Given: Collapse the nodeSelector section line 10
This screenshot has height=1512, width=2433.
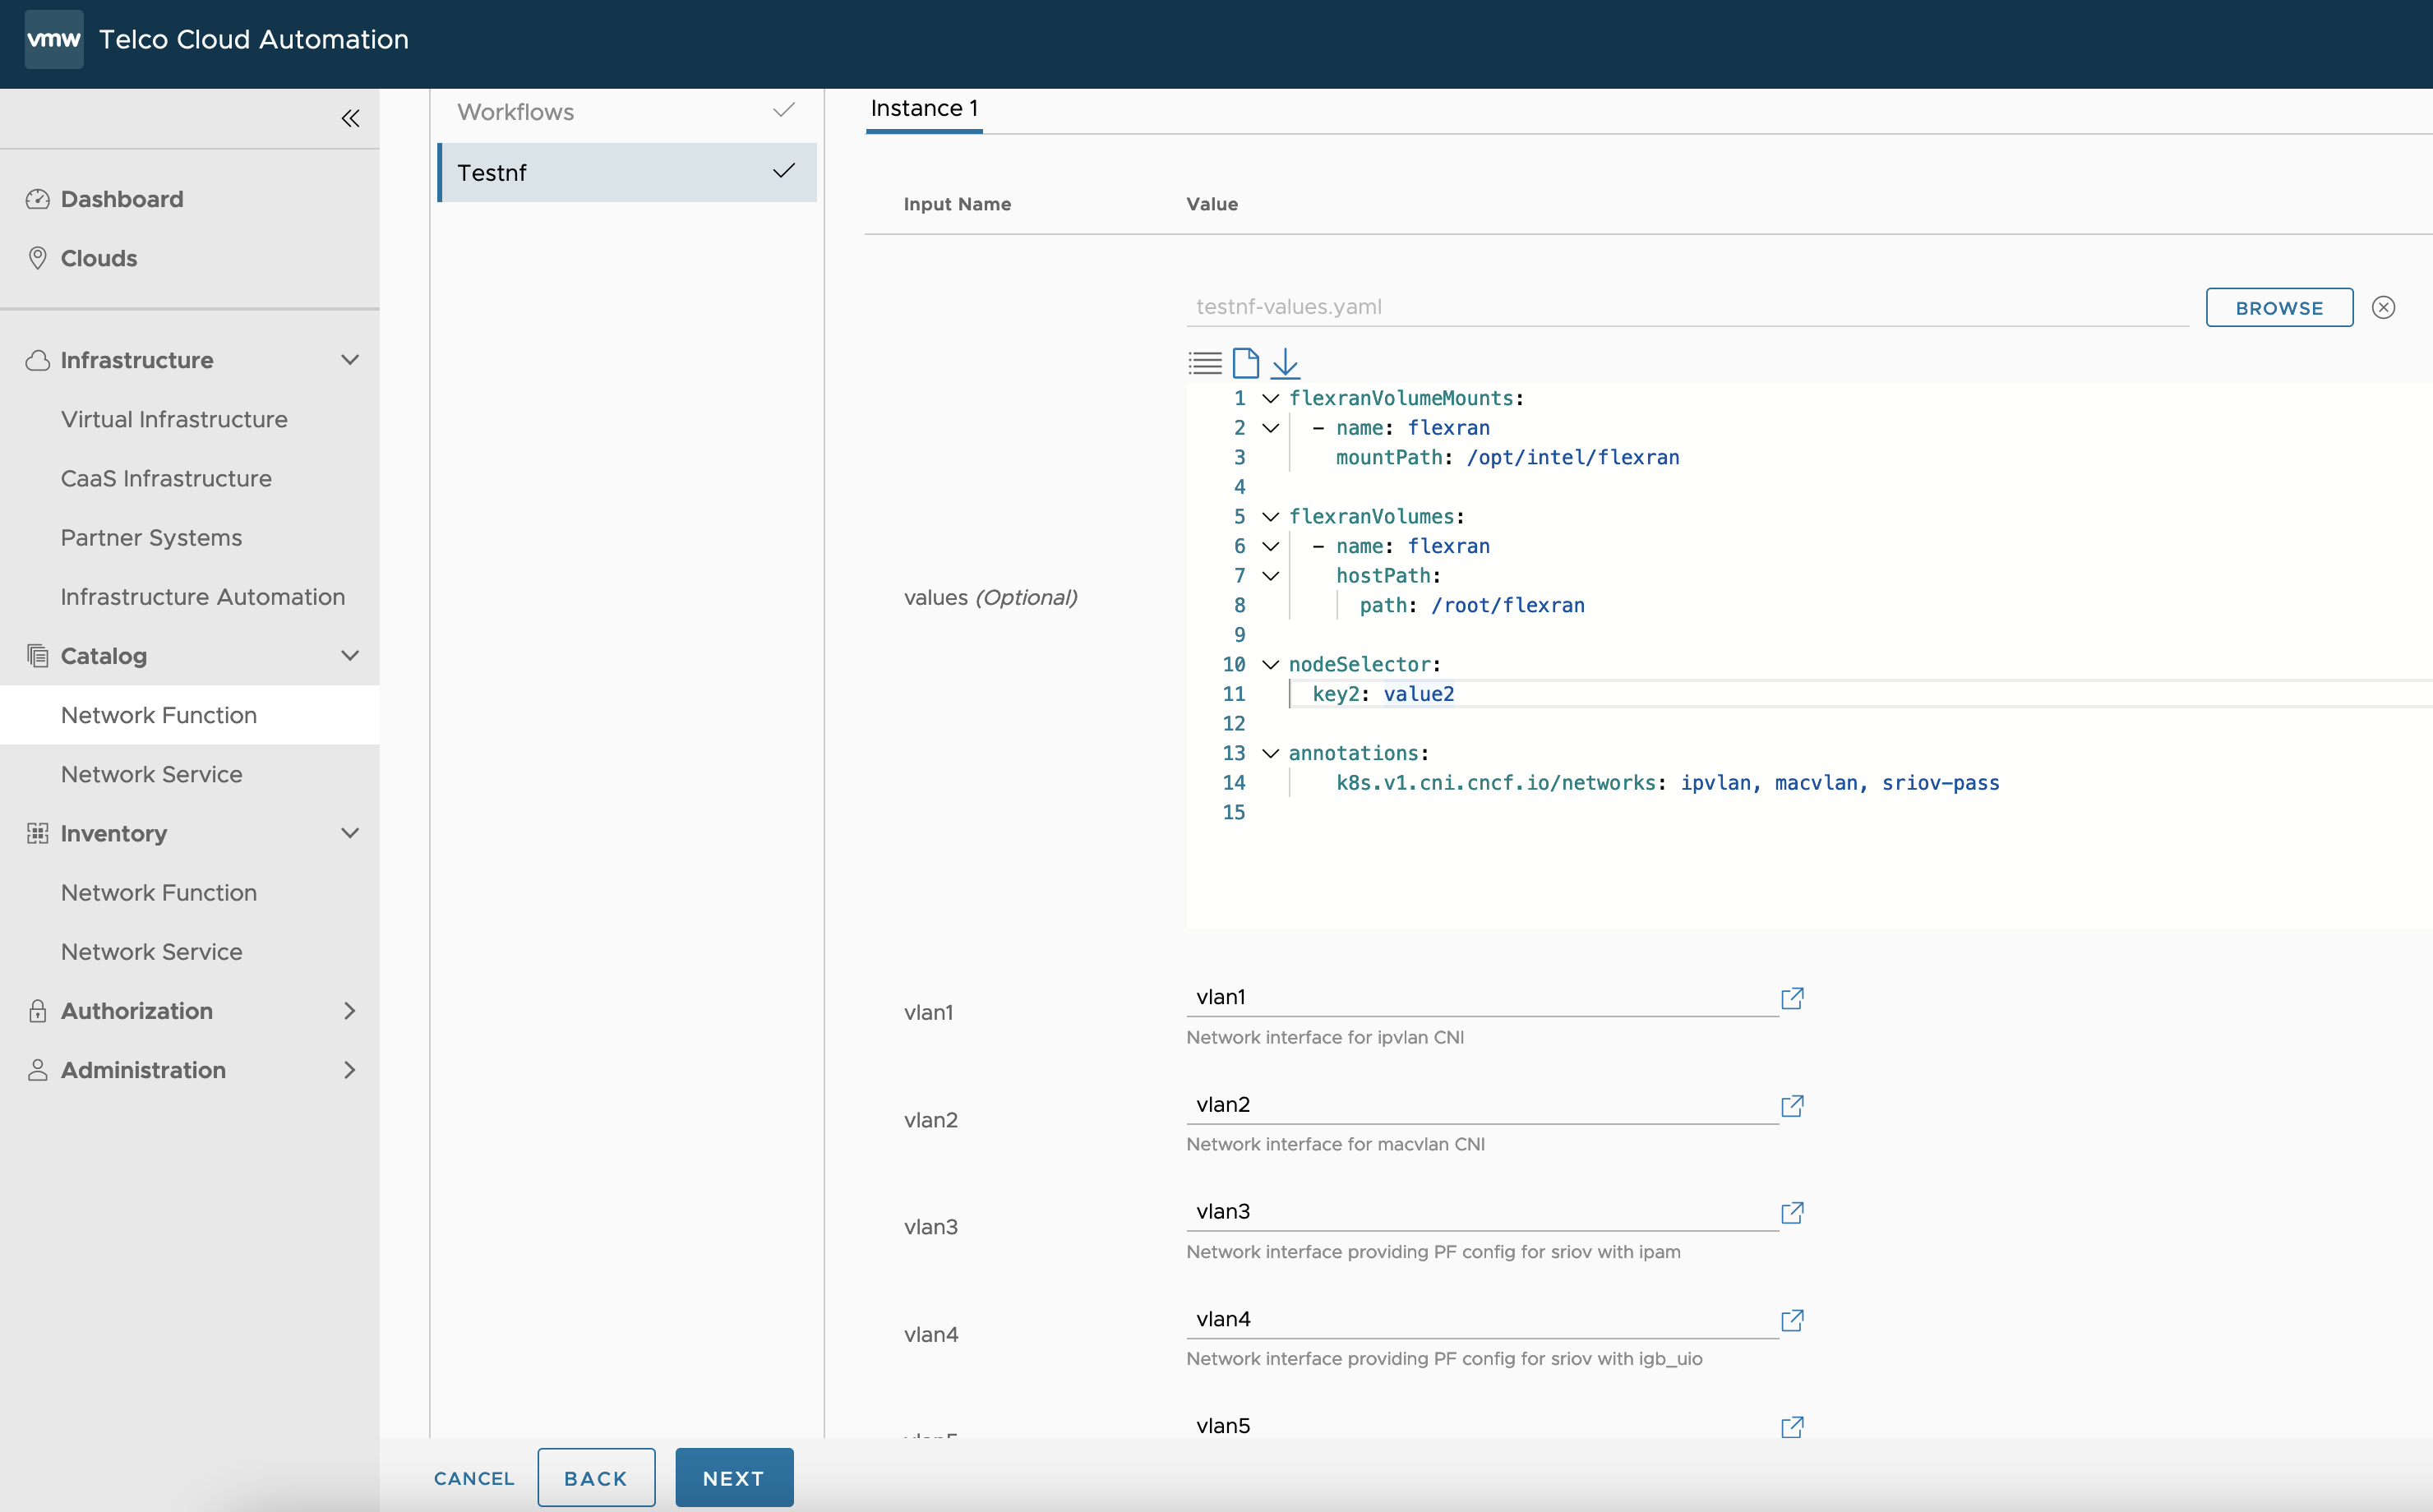Looking at the screenshot, I should point(1266,664).
